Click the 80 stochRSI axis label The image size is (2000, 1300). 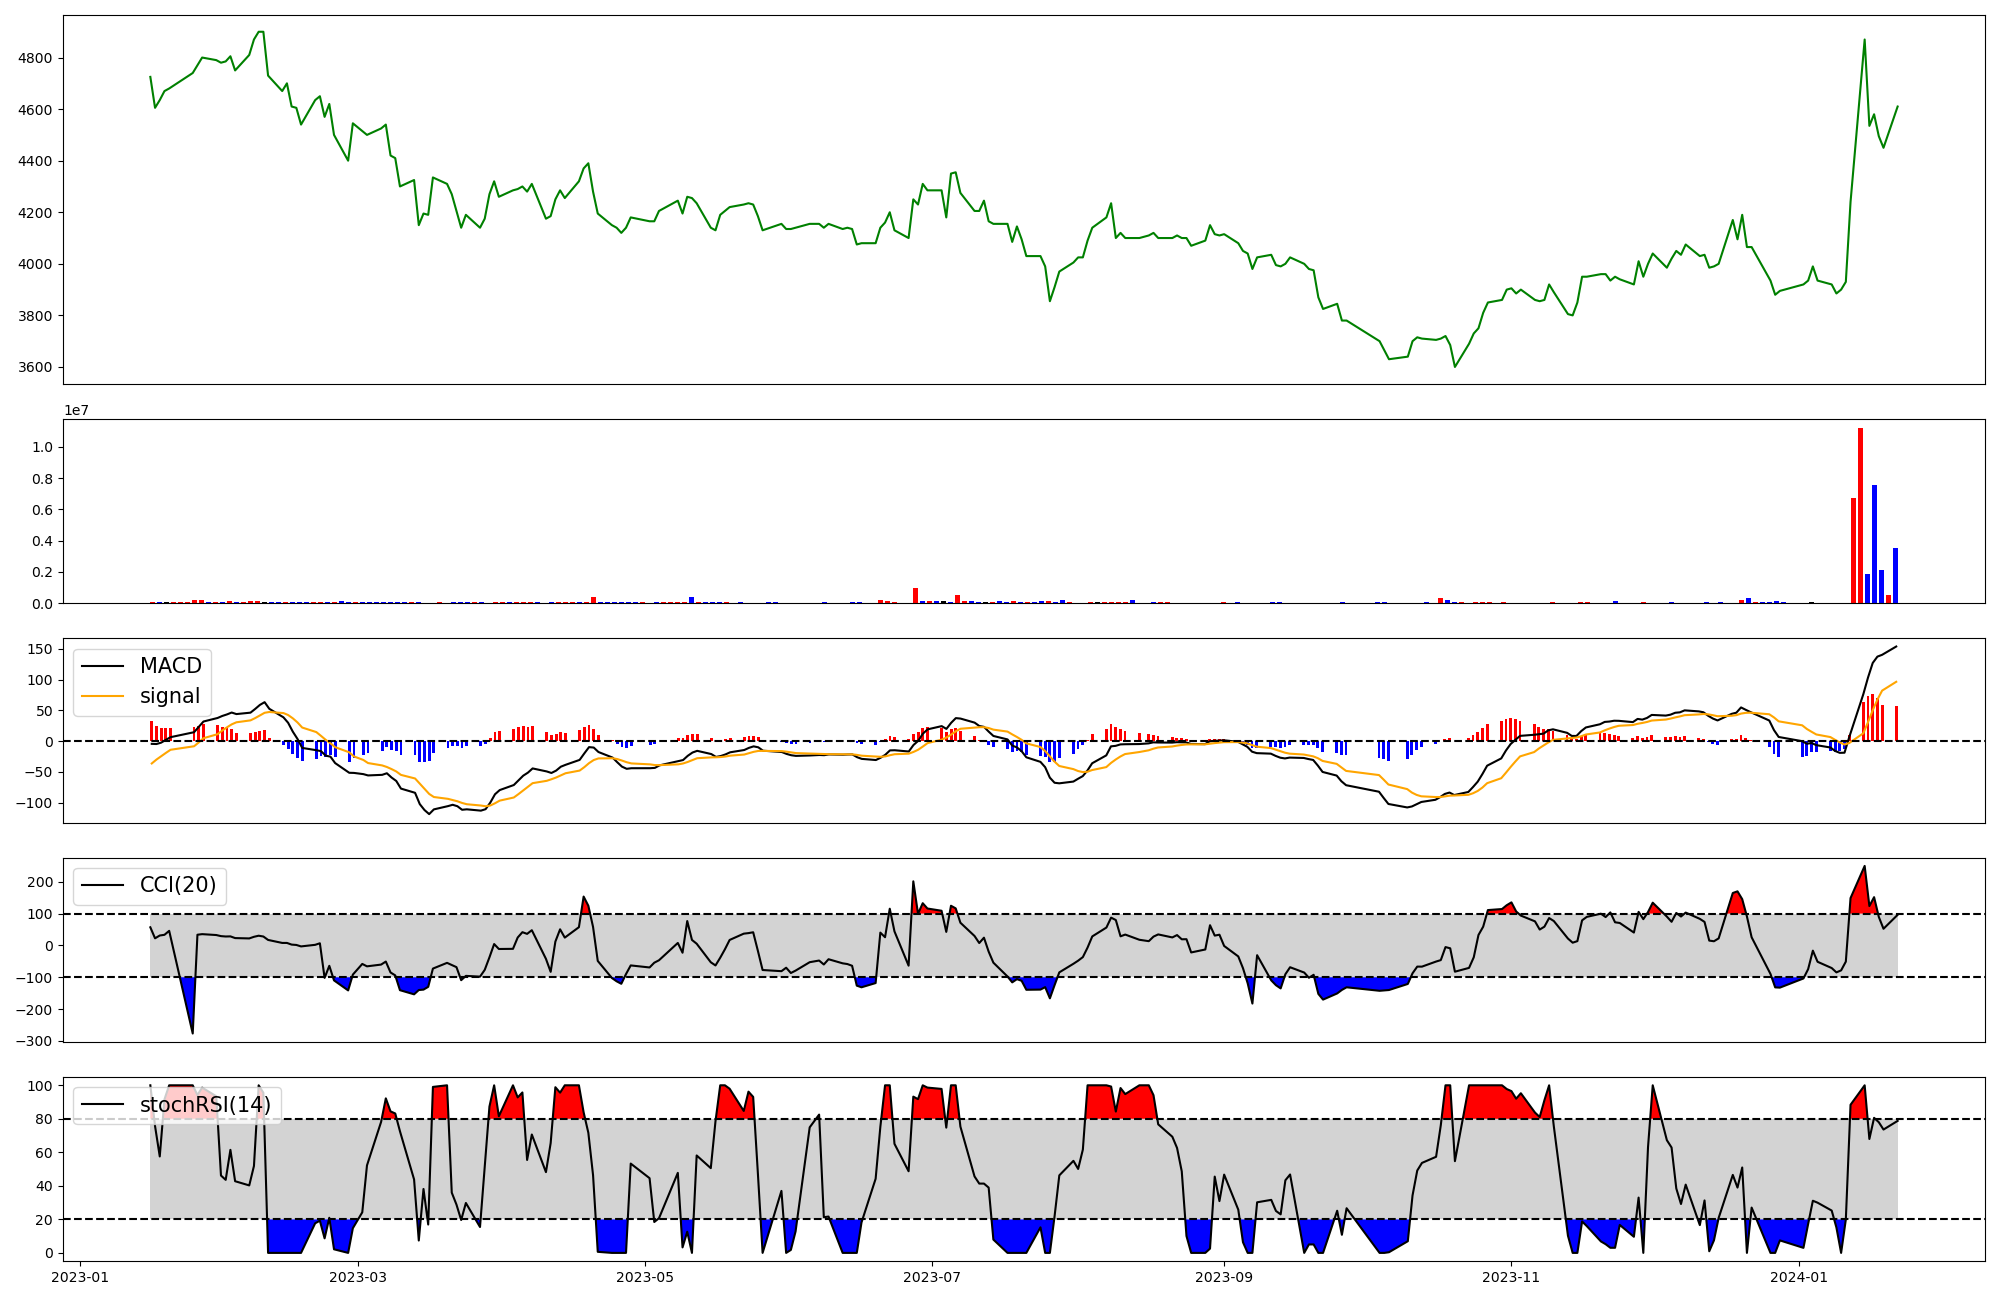[x=44, y=1119]
